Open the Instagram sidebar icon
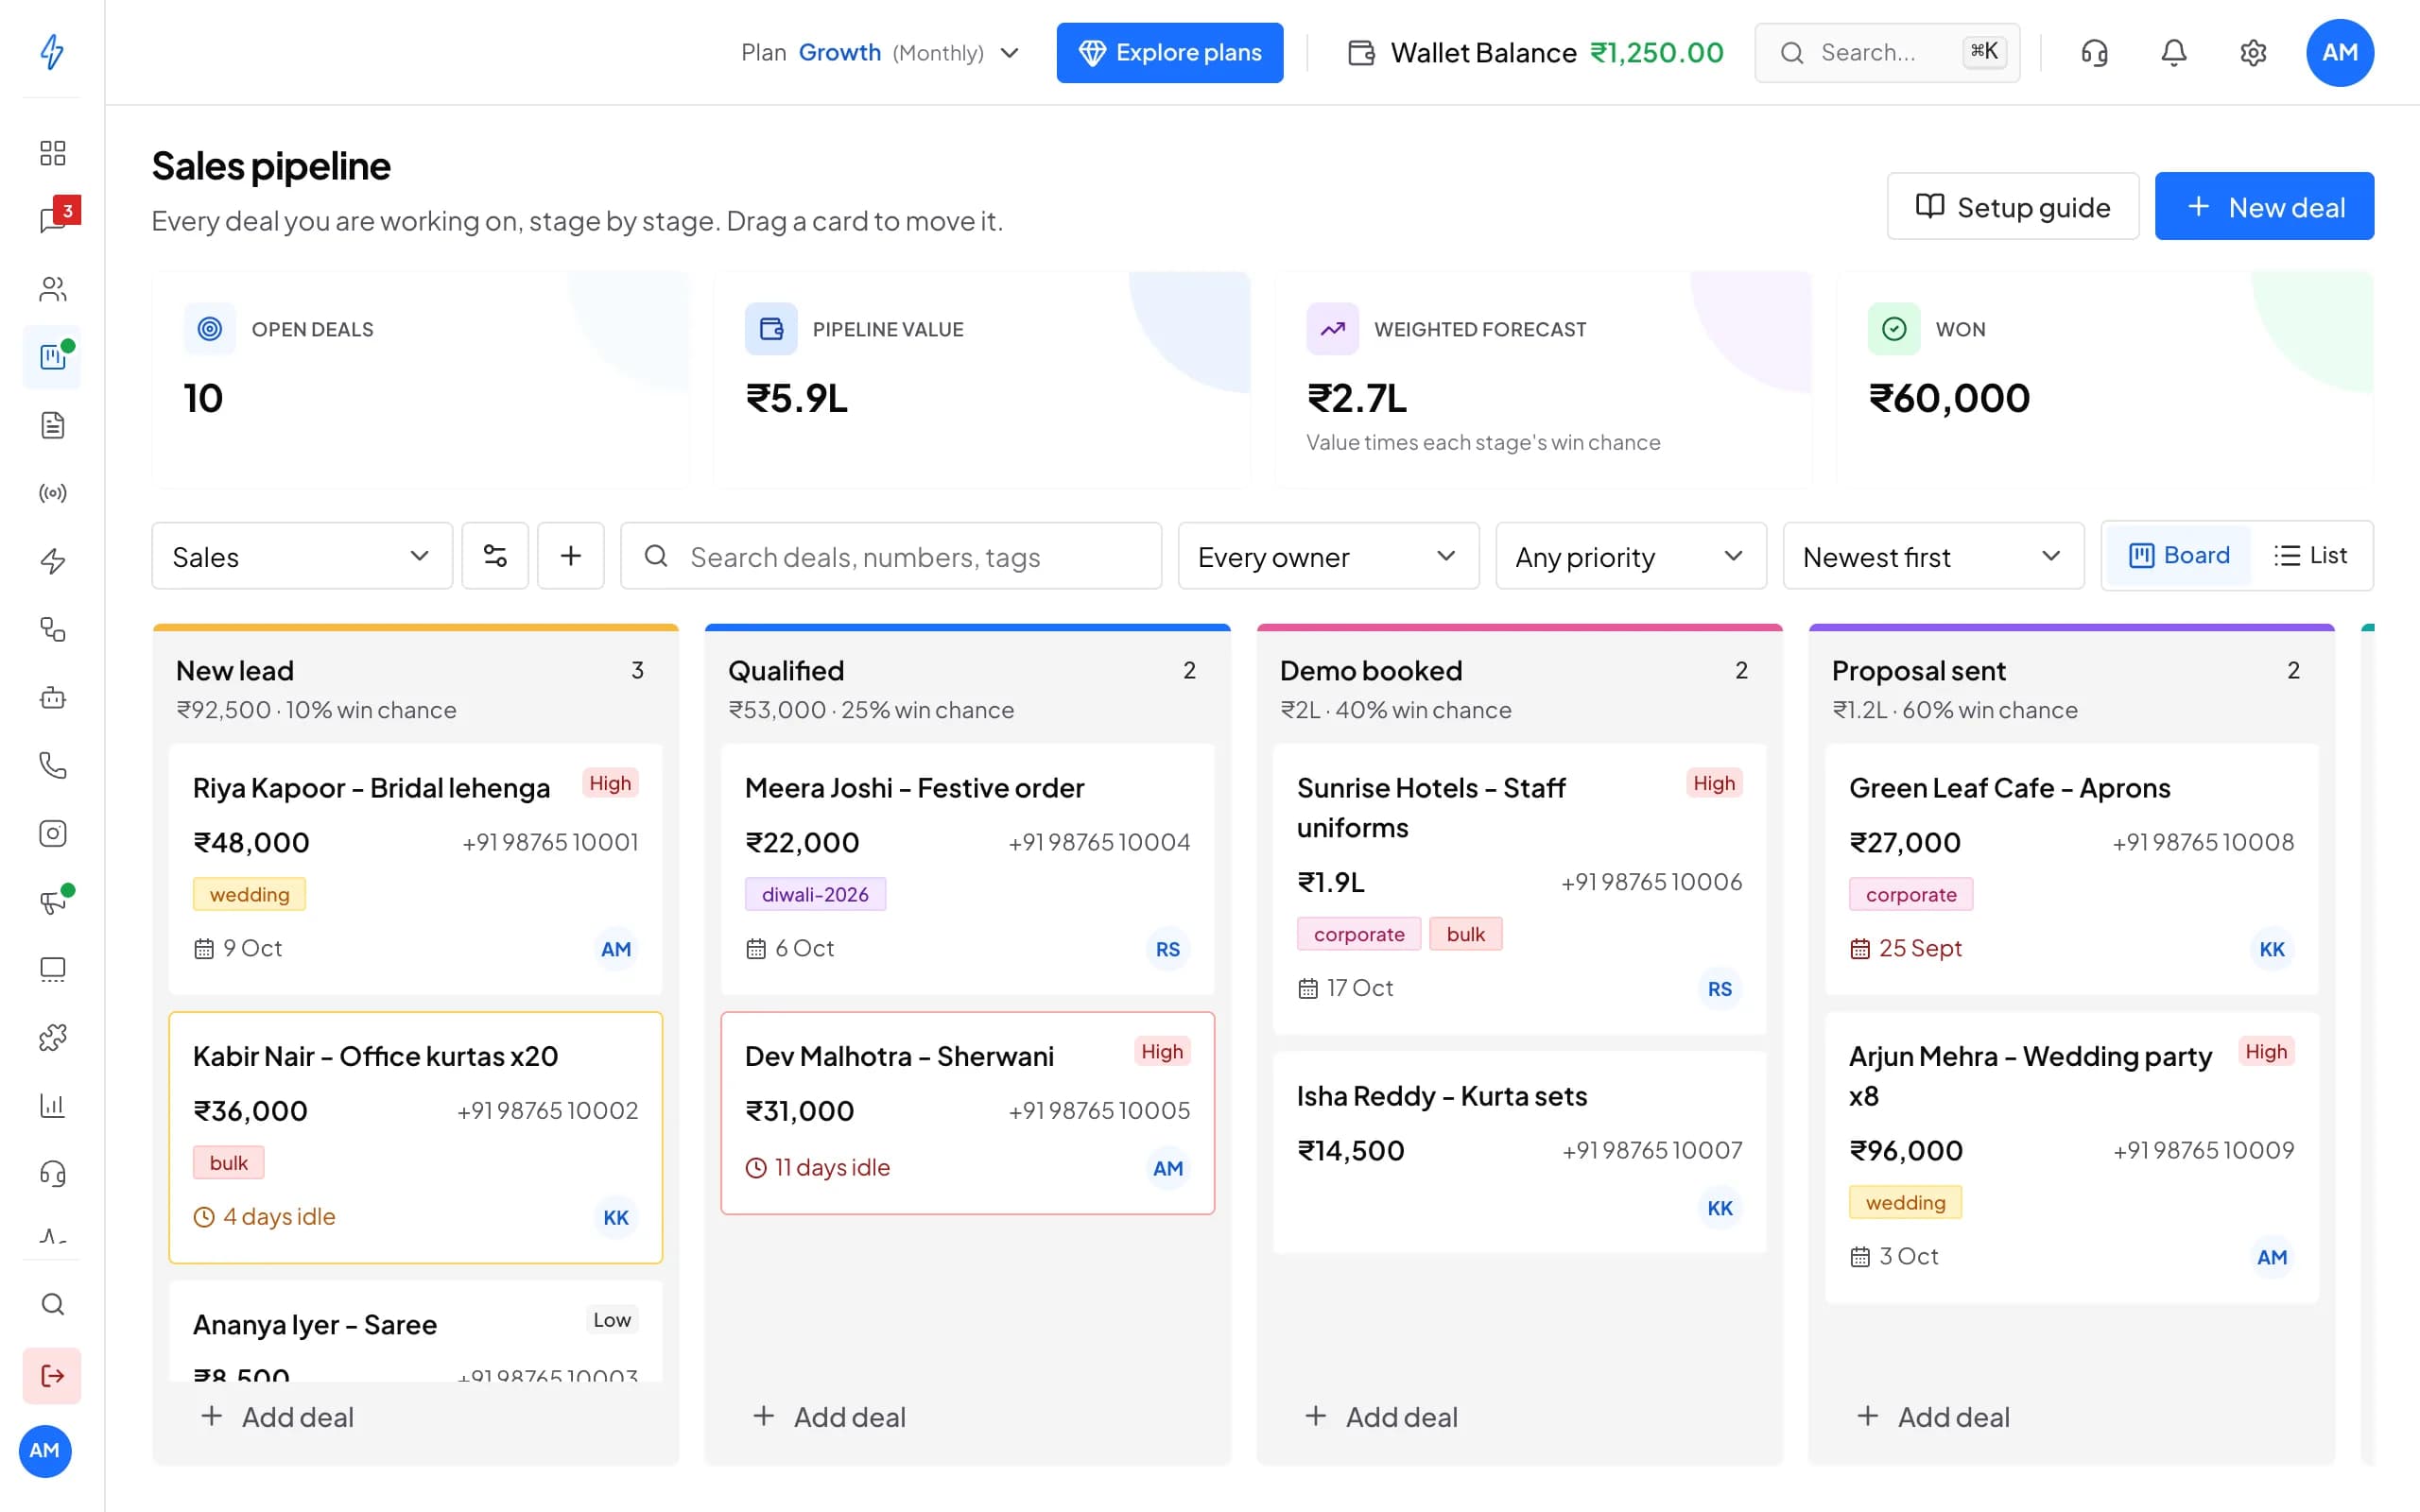This screenshot has height=1512, width=2420. pos(52,833)
